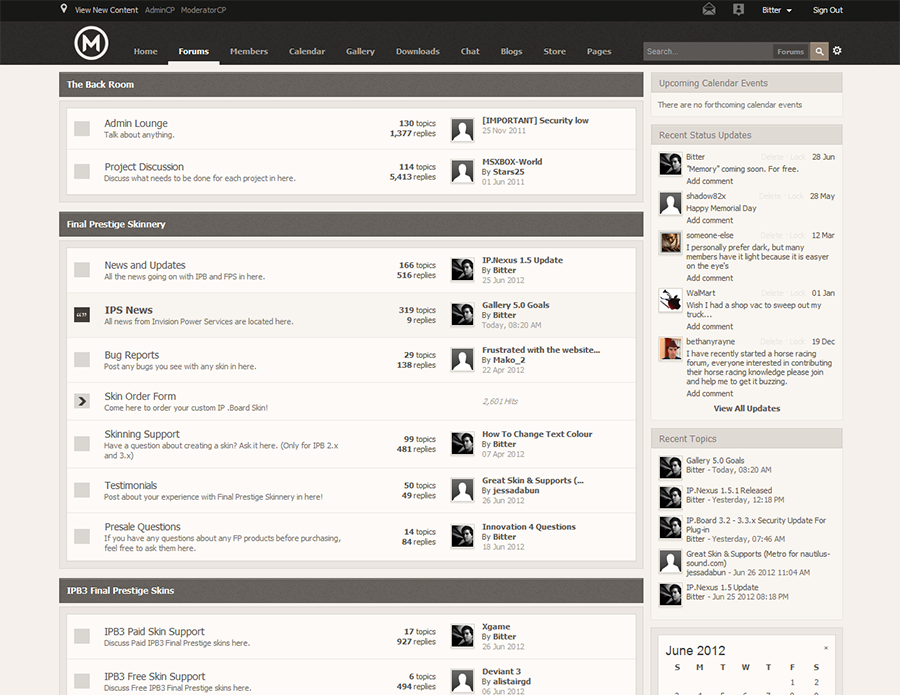Click Project Discussion forum status icon
The width and height of the screenshot is (900, 695).
coord(82,172)
